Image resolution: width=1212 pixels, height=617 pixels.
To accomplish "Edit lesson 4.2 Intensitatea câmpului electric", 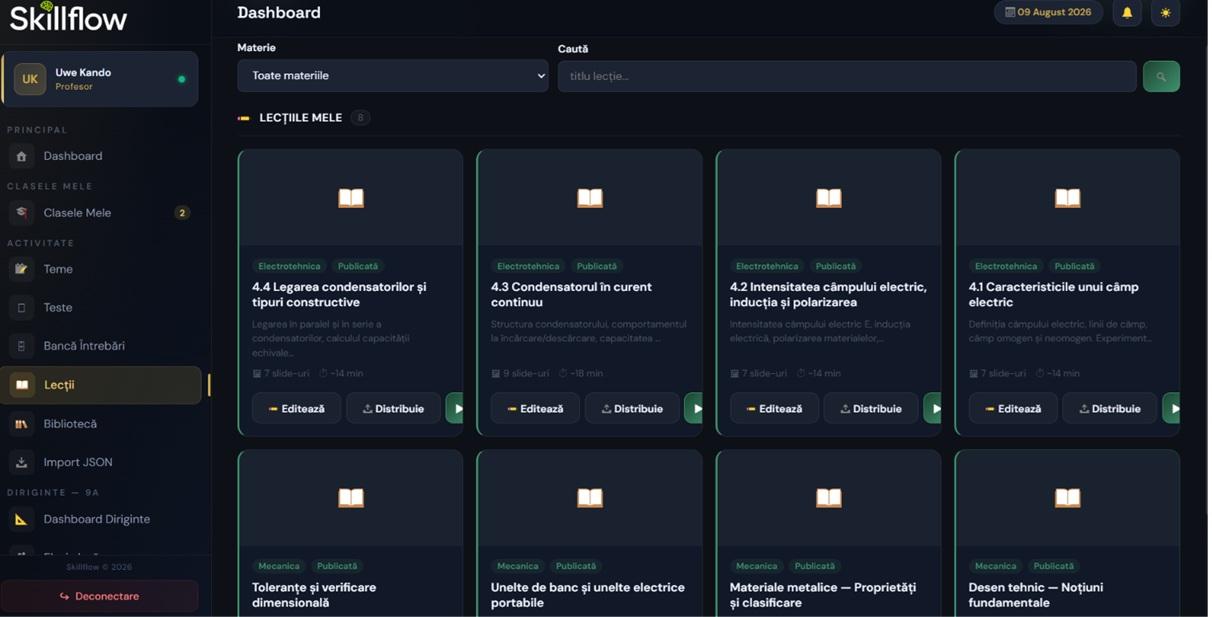I will coord(776,410).
